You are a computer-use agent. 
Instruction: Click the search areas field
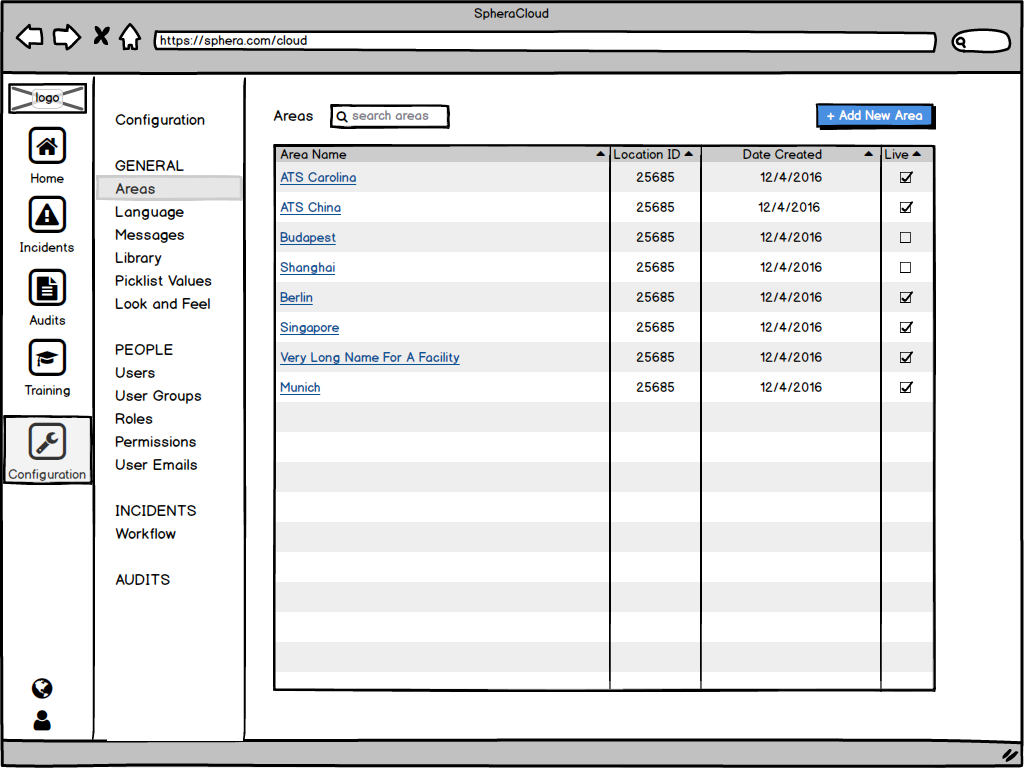pos(390,116)
